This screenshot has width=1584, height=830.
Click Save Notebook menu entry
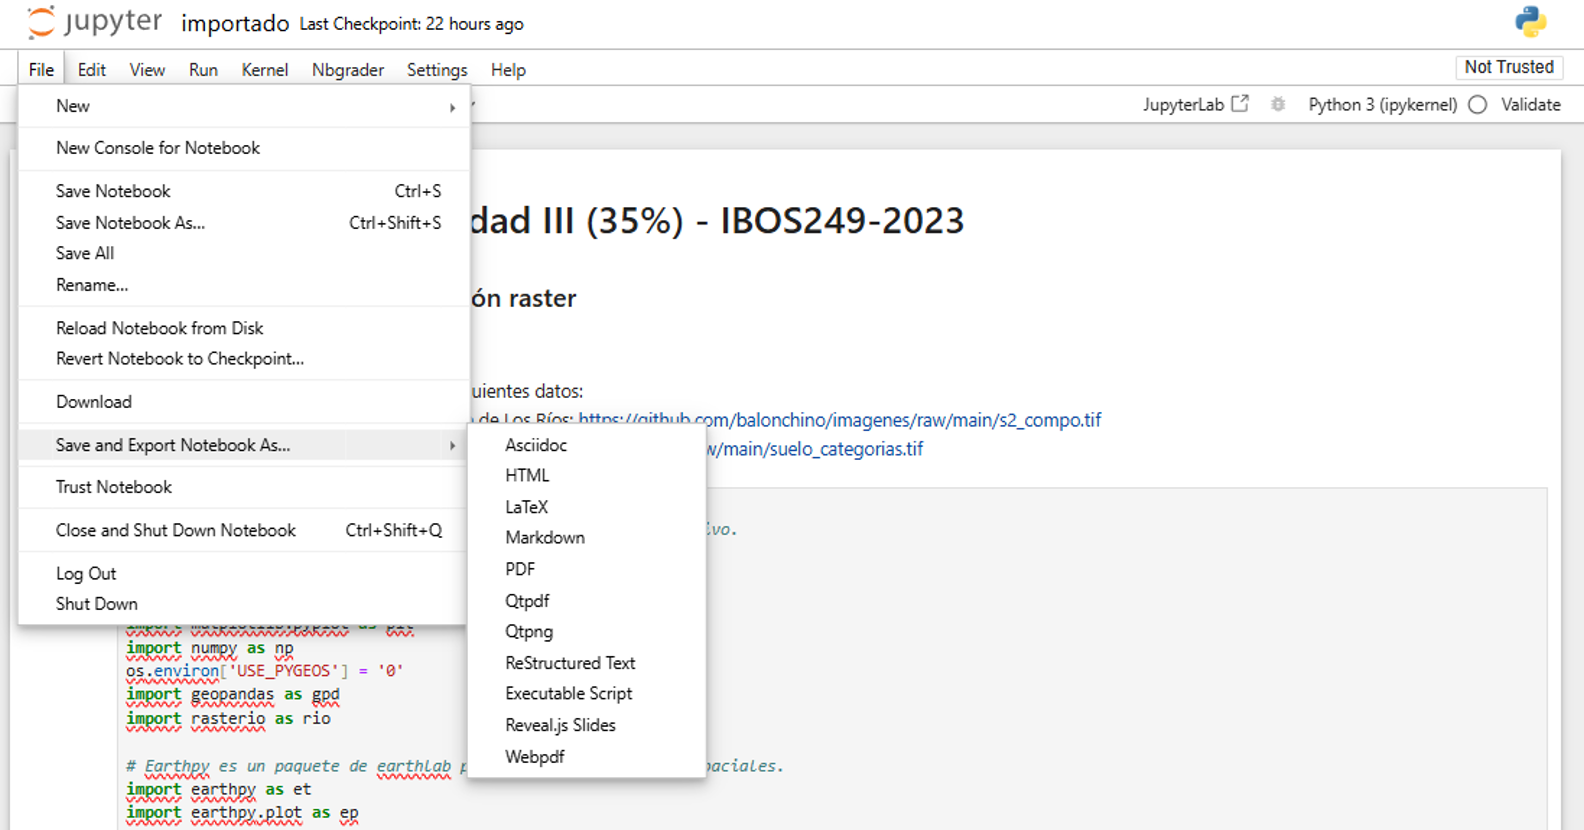[x=113, y=191]
